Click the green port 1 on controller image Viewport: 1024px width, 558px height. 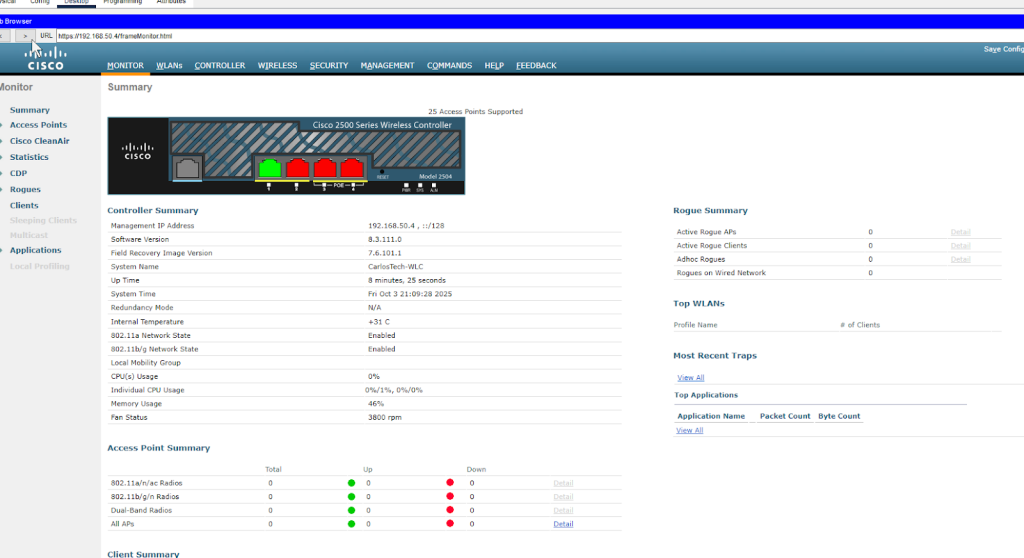click(269, 167)
